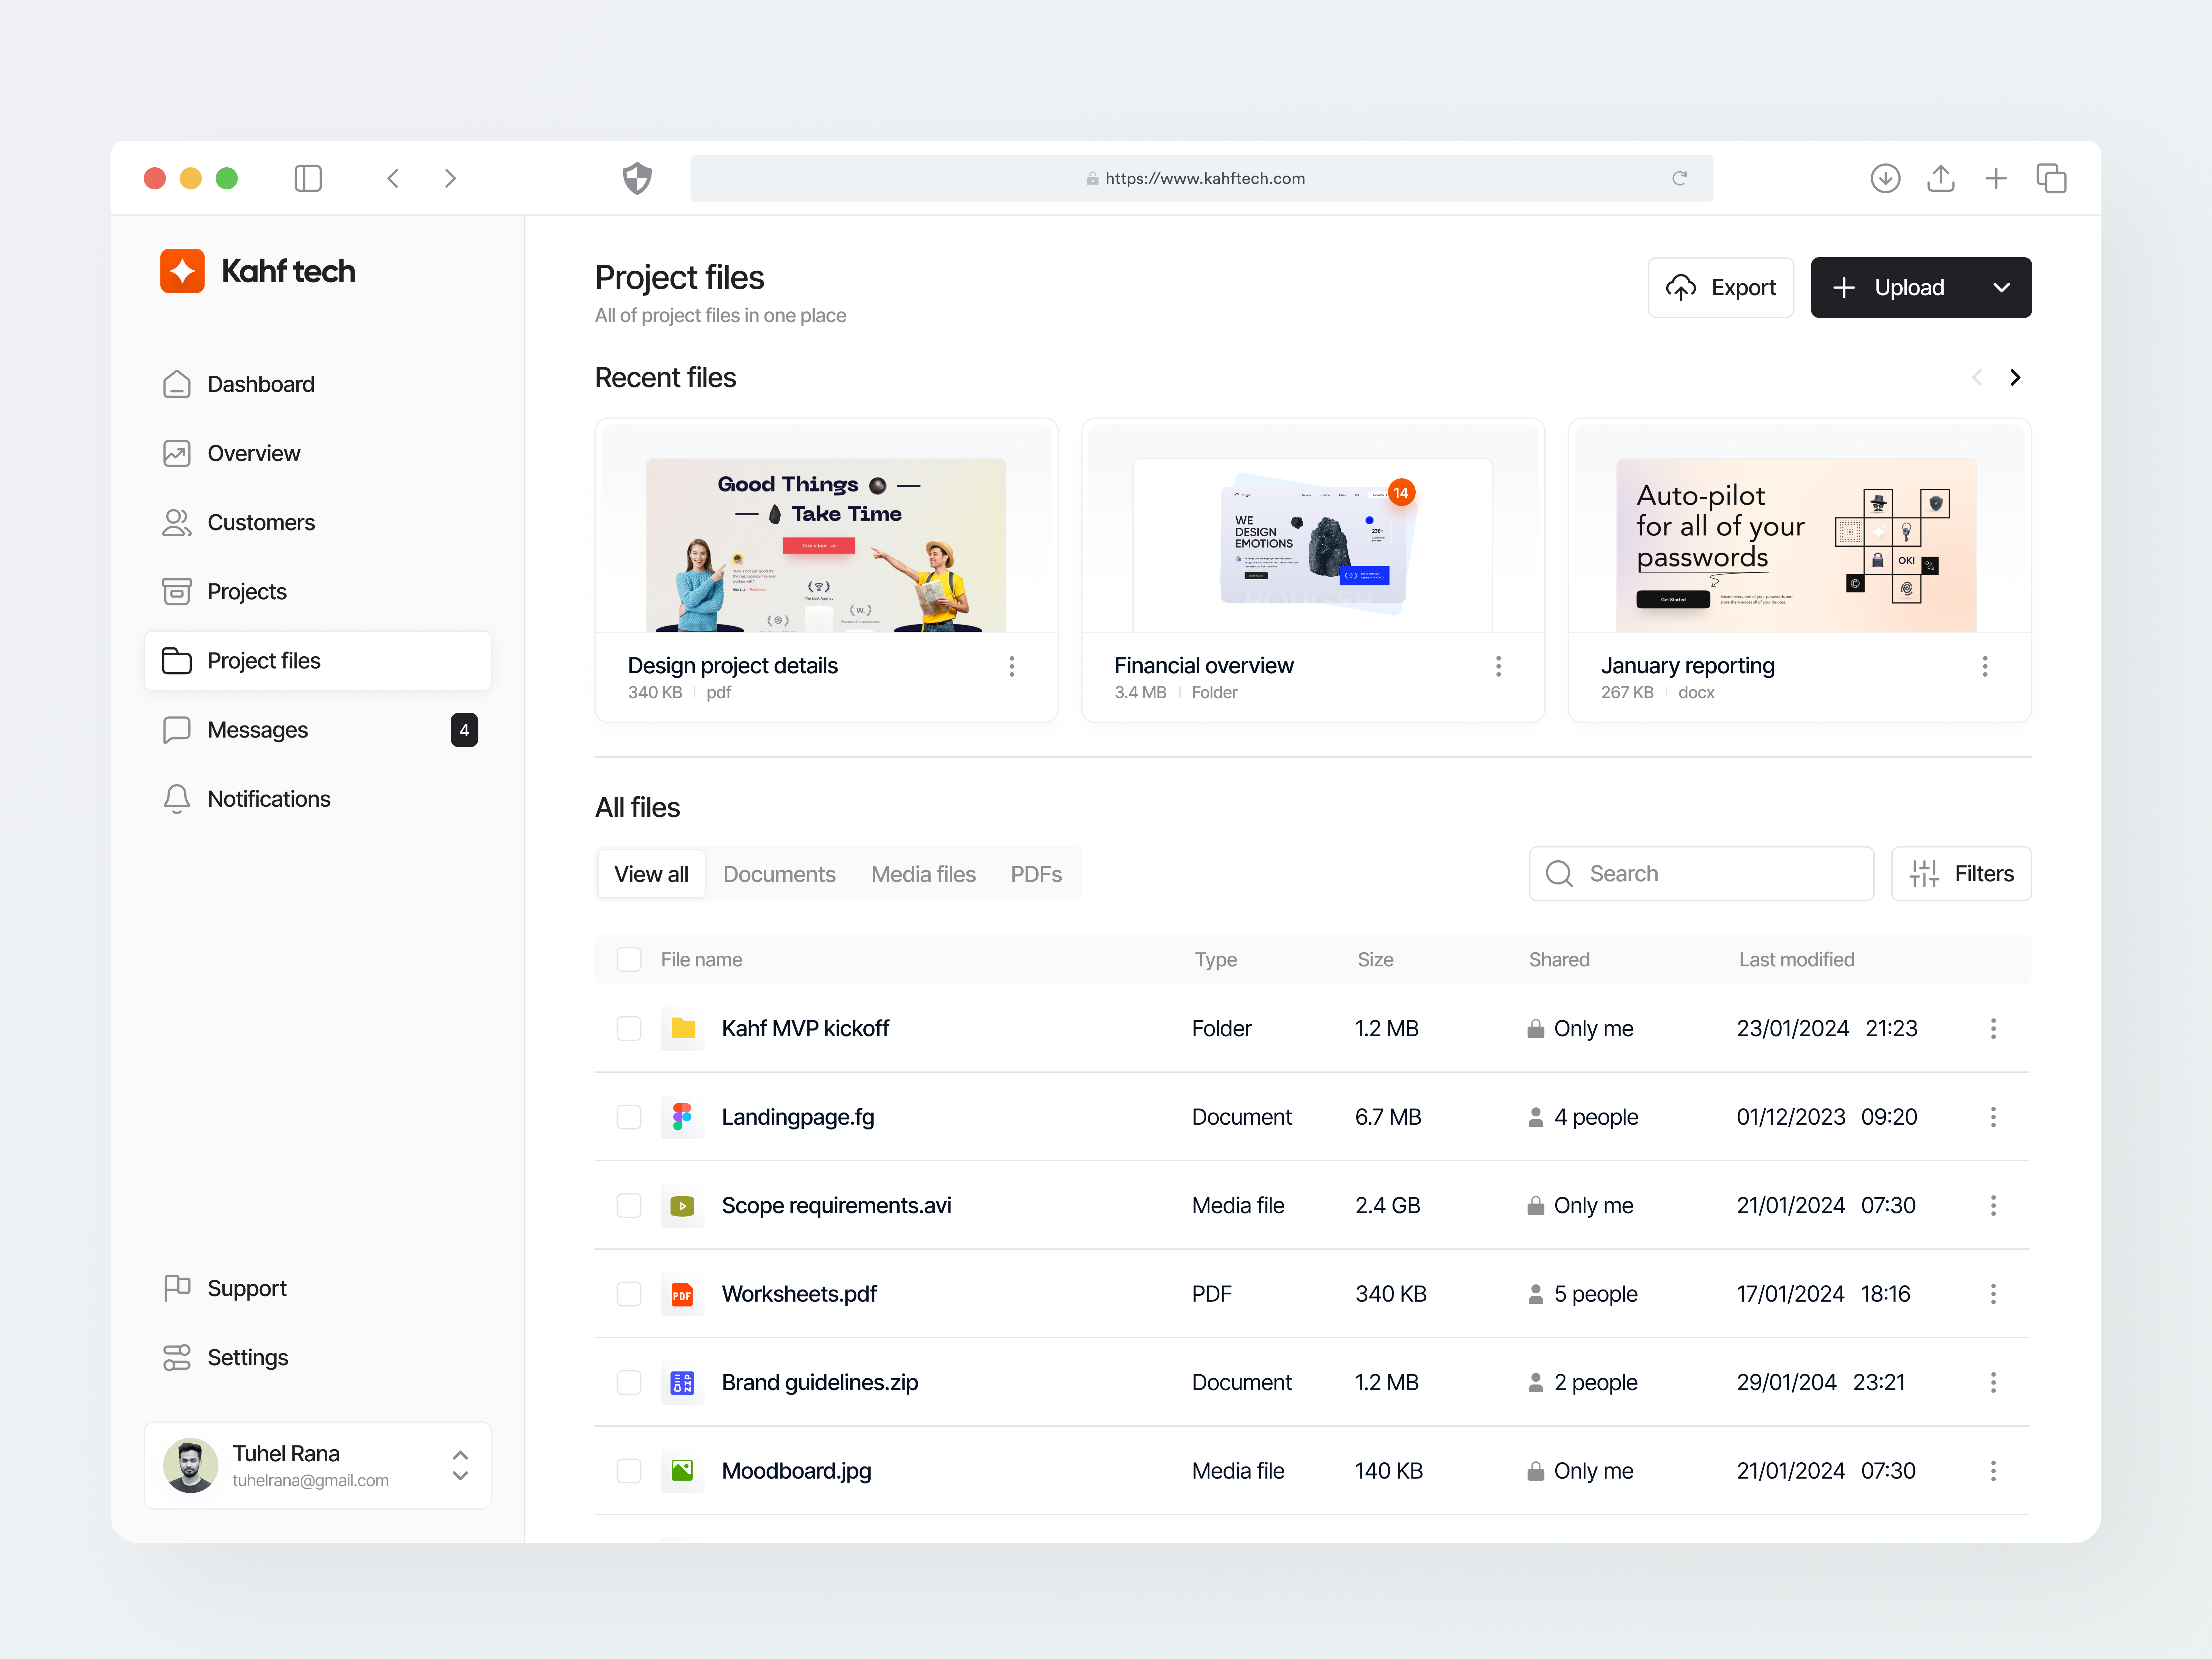
Task: Open row menu for Brand guidelines.zip
Action: coord(1993,1382)
